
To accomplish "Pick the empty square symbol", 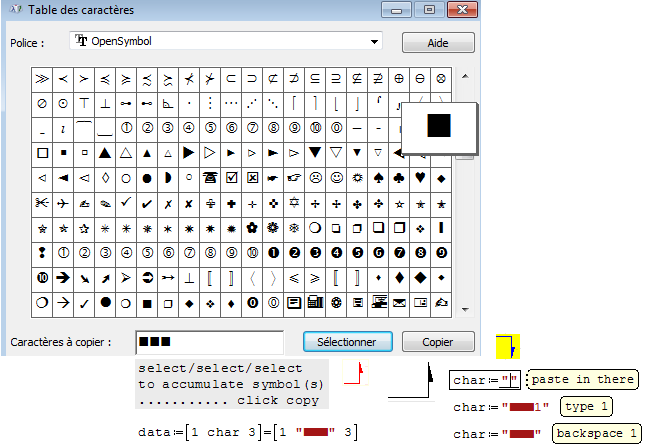I will 42,153.
